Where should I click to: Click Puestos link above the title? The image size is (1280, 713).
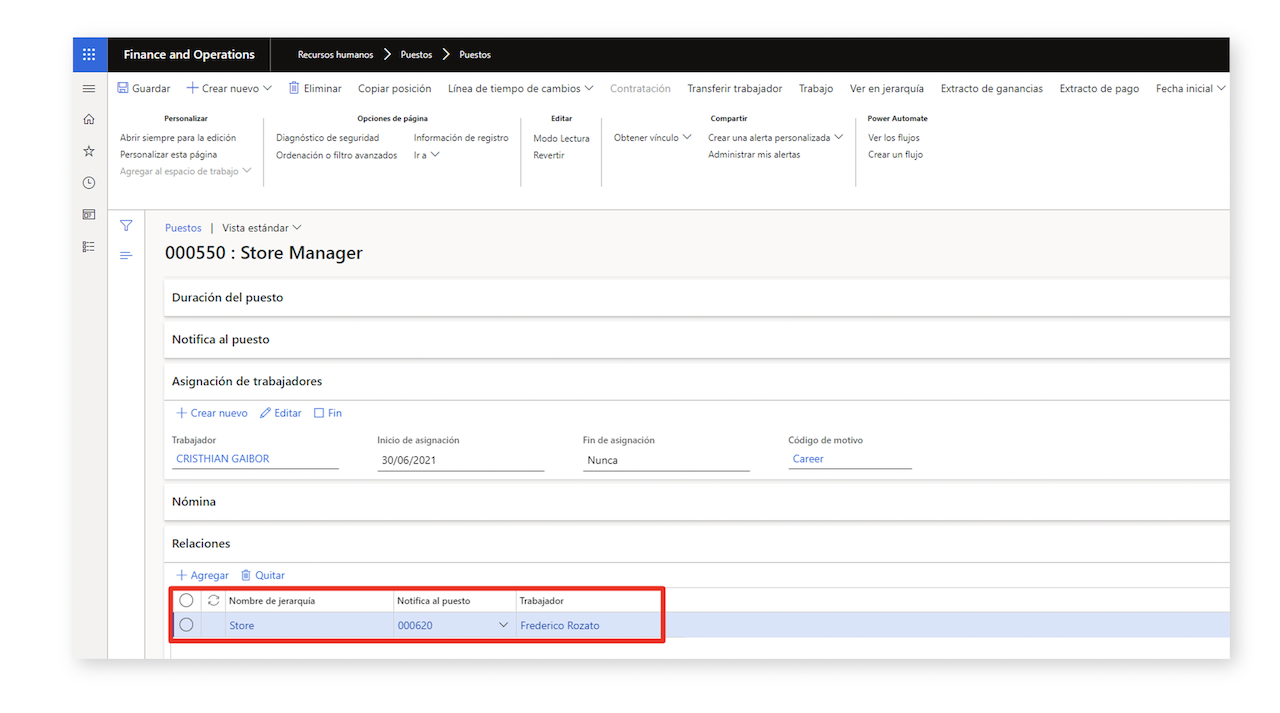(x=183, y=228)
